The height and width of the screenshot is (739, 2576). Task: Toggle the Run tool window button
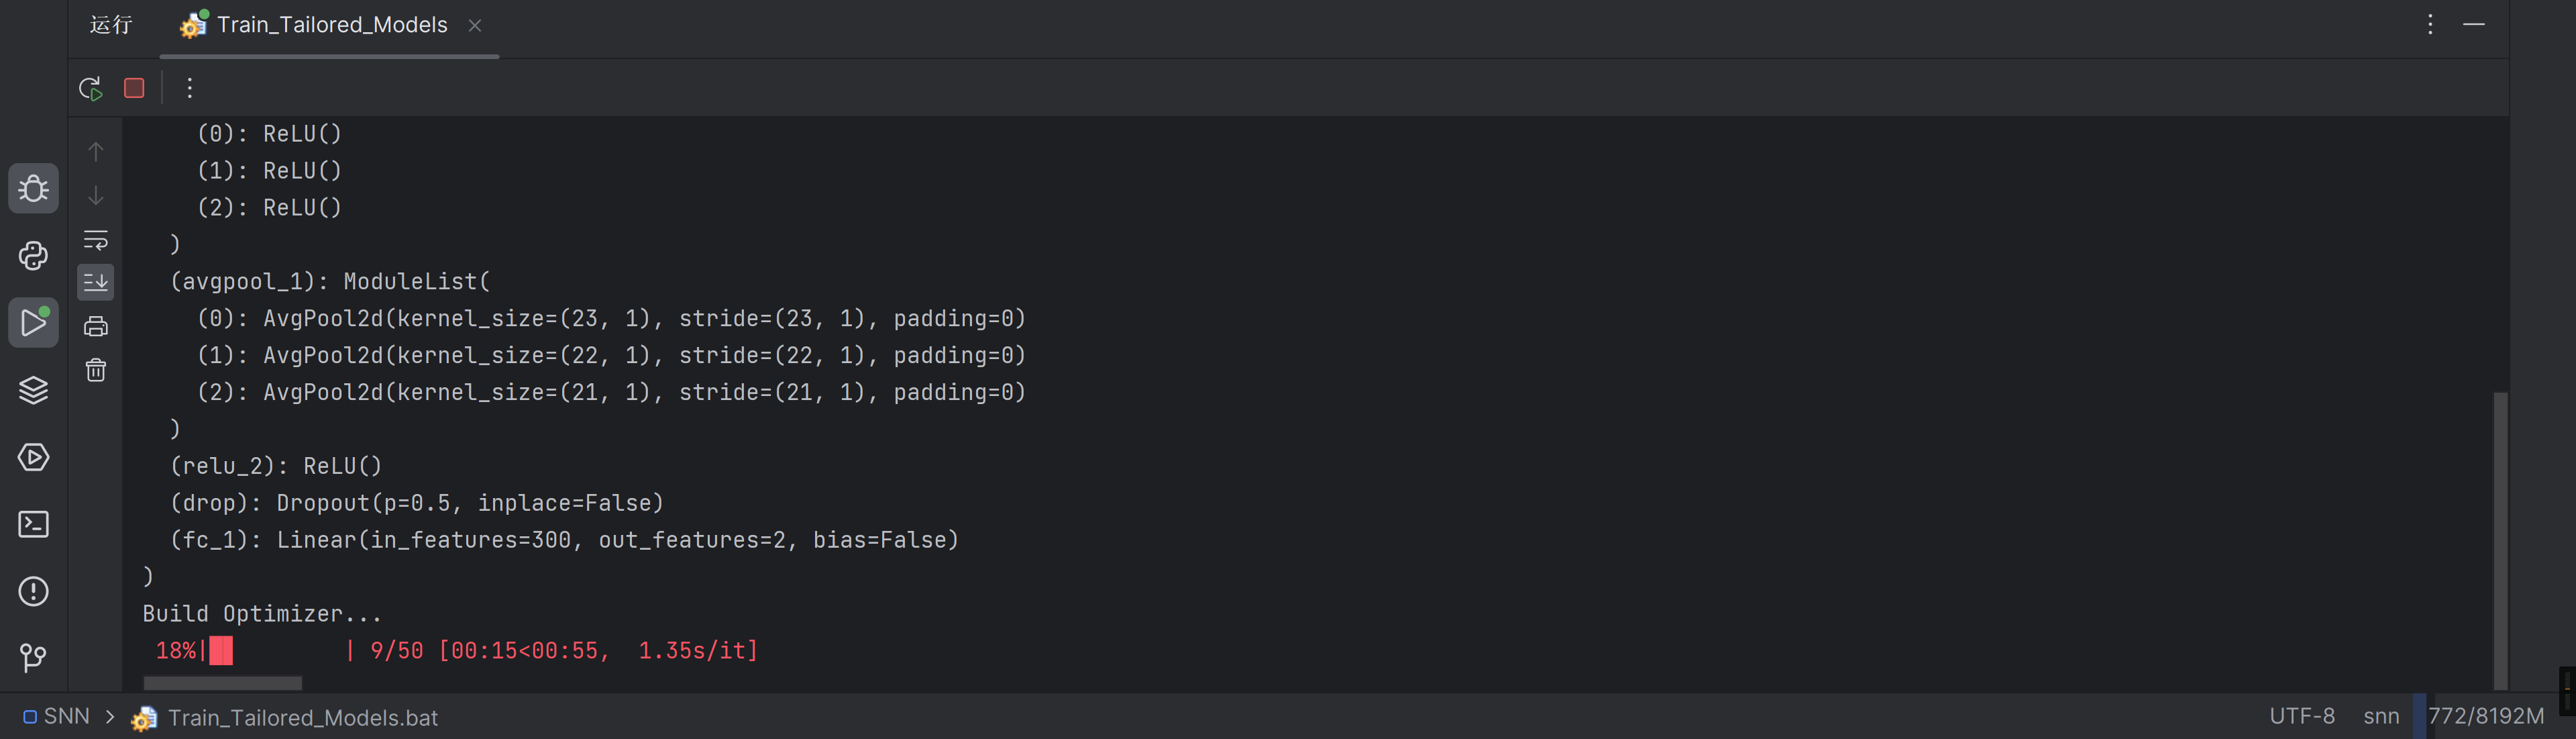[x=33, y=322]
